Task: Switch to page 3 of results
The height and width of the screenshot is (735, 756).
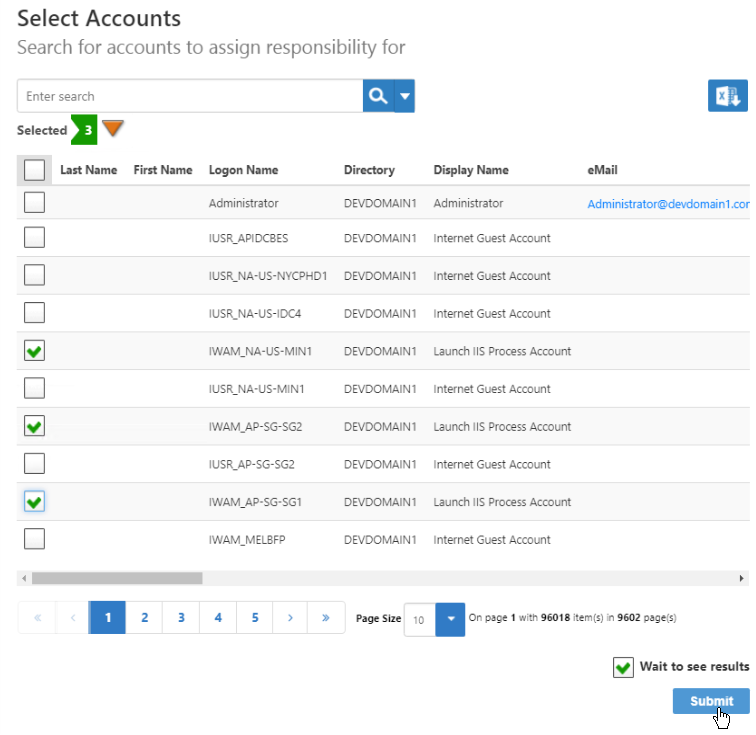Action: pos(181,618)
